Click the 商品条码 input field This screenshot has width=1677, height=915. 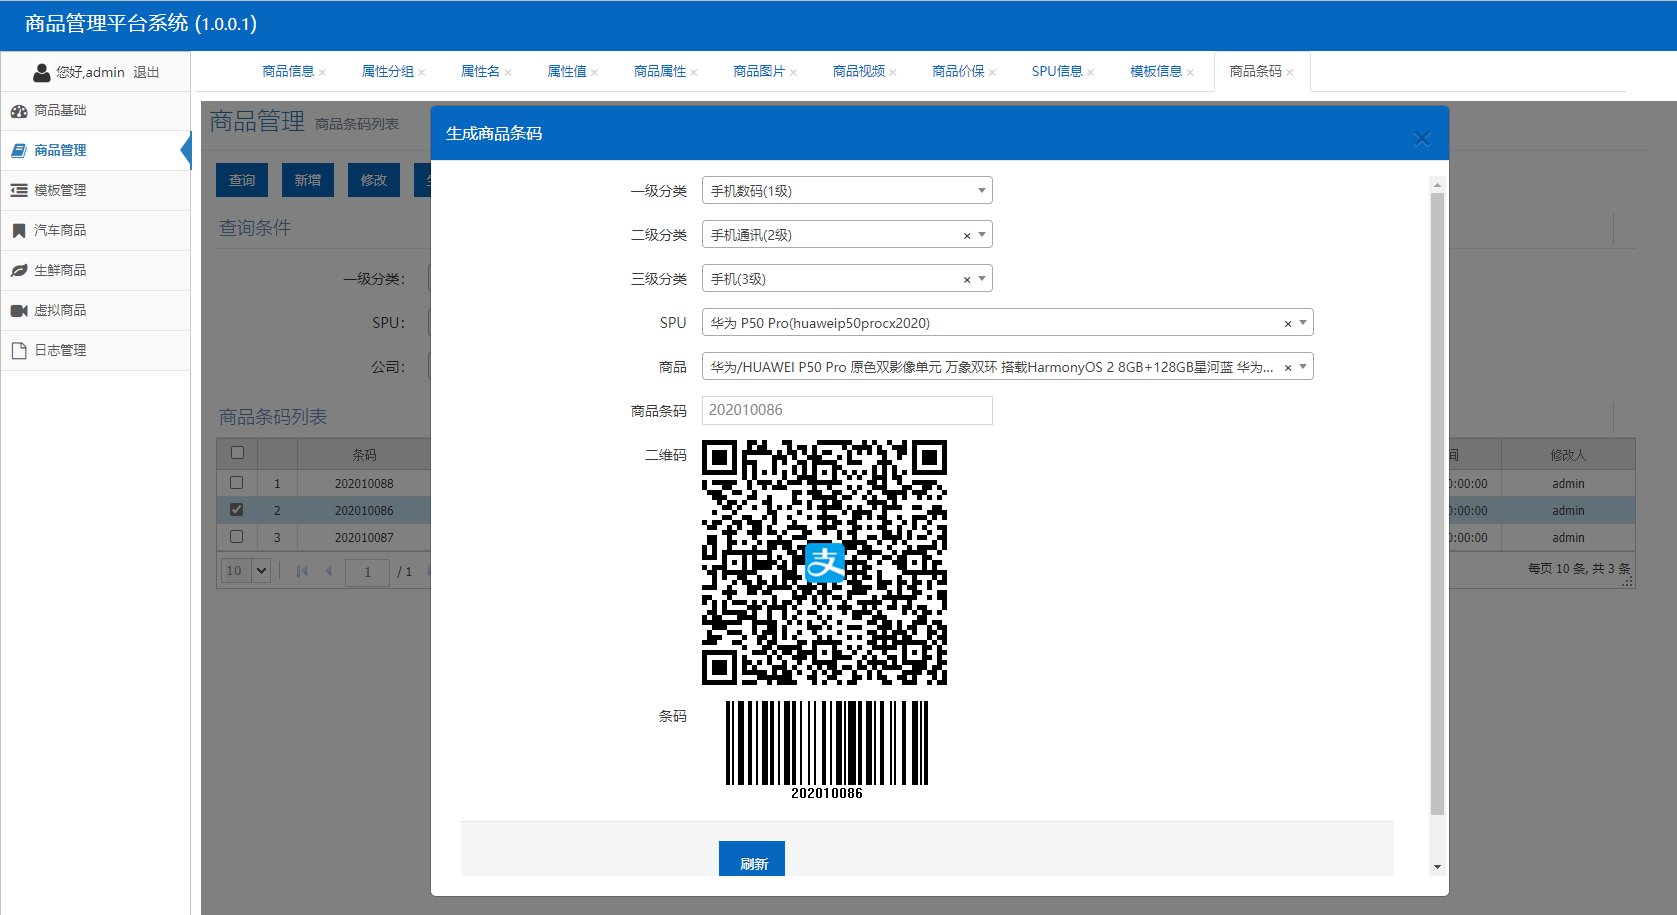pyautogui.click(x=847, y=411)
